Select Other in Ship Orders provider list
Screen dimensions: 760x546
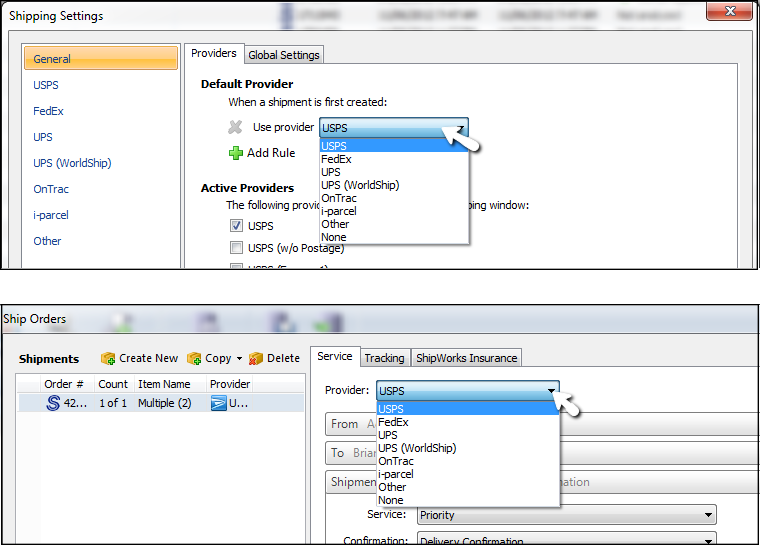468,487
